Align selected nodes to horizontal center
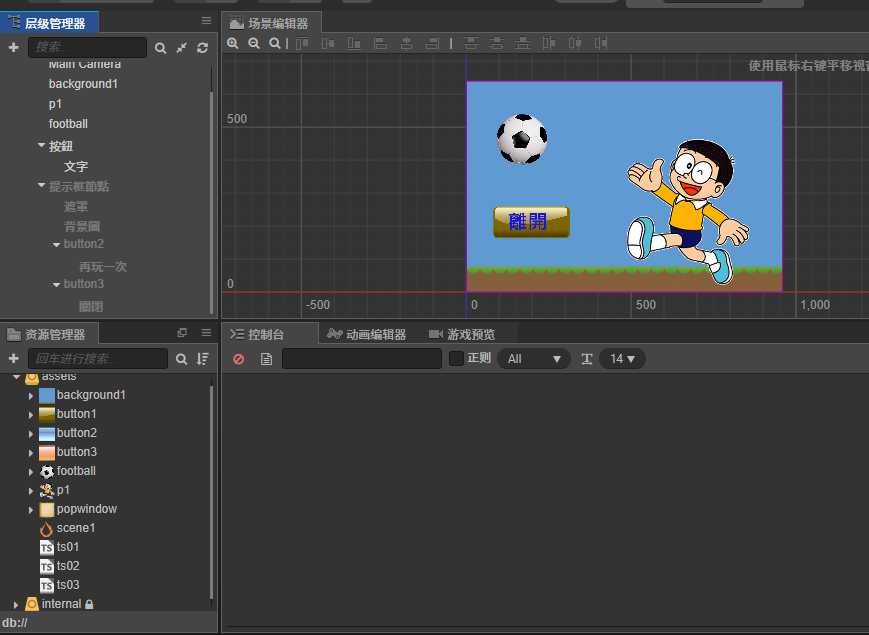 (x=406, y=43)
